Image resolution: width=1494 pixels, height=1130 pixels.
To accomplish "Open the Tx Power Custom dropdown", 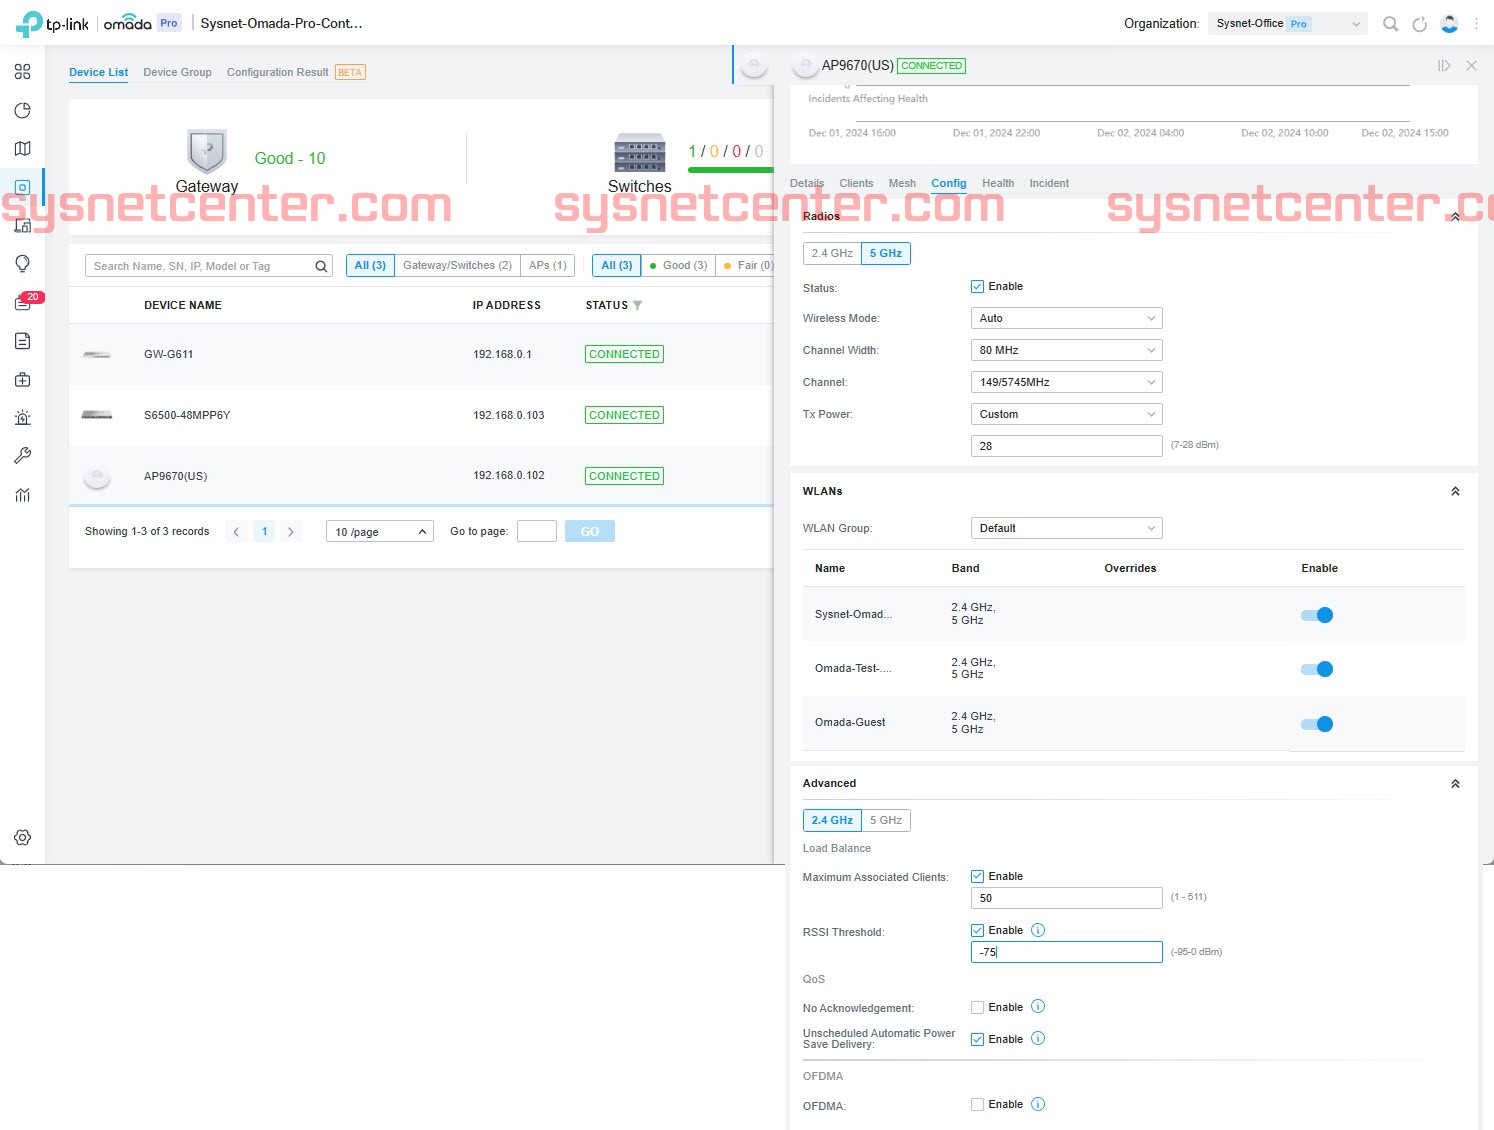I will [x=1066, y=414].
